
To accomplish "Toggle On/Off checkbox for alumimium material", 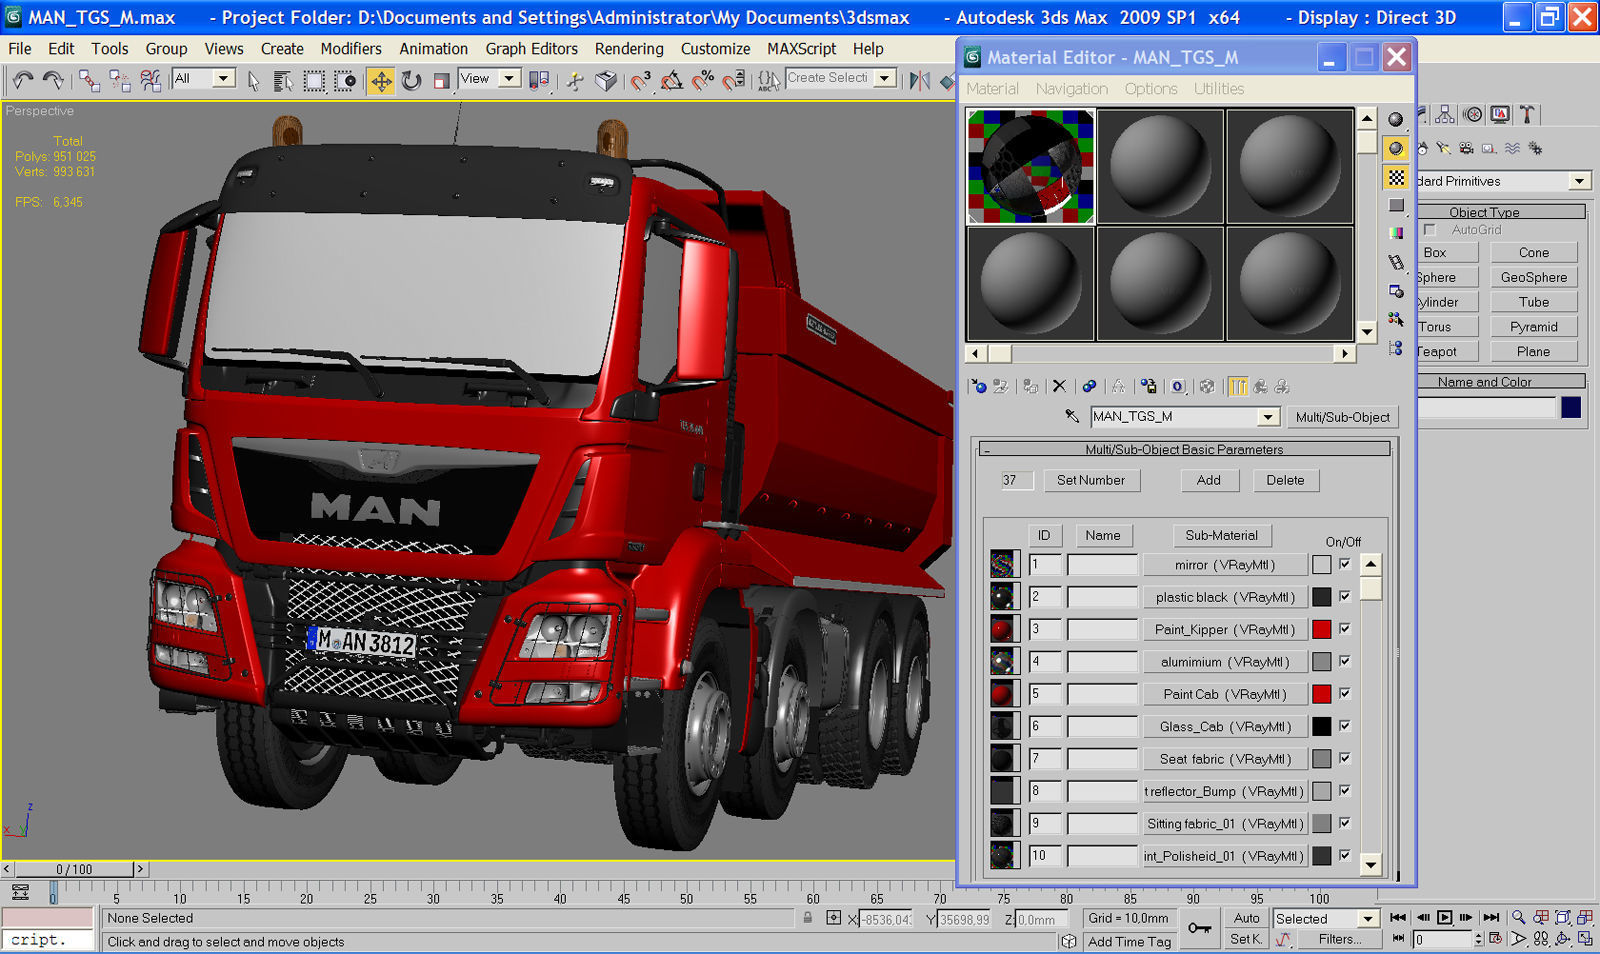I will tap(1345, 661).
